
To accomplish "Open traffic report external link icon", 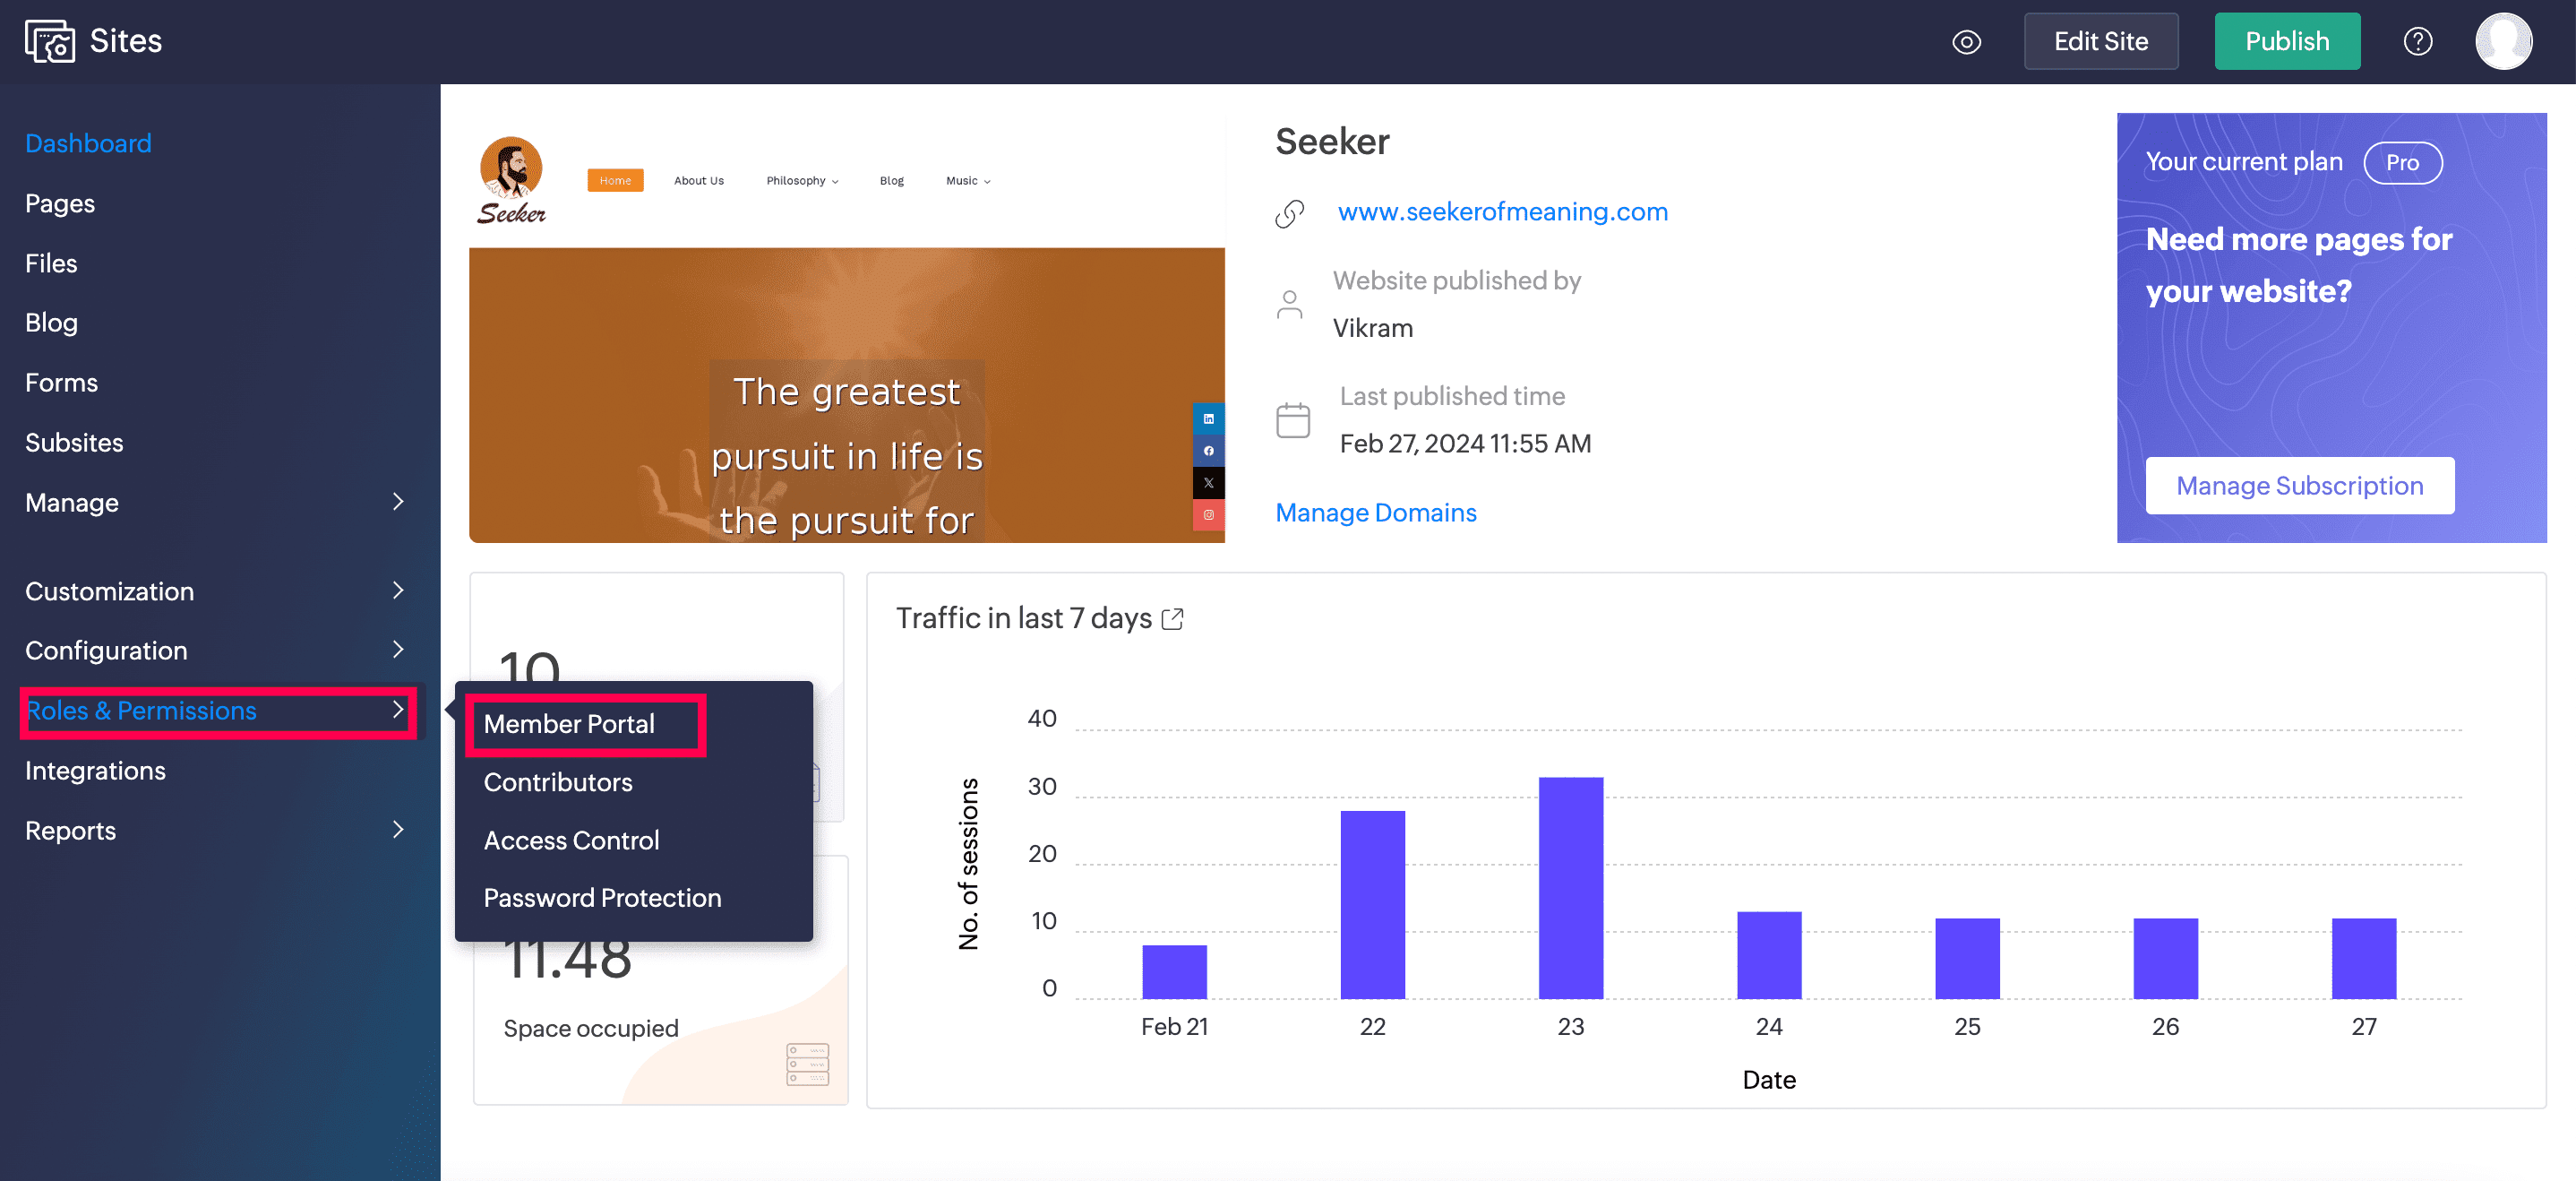I will coord(1173,619).
